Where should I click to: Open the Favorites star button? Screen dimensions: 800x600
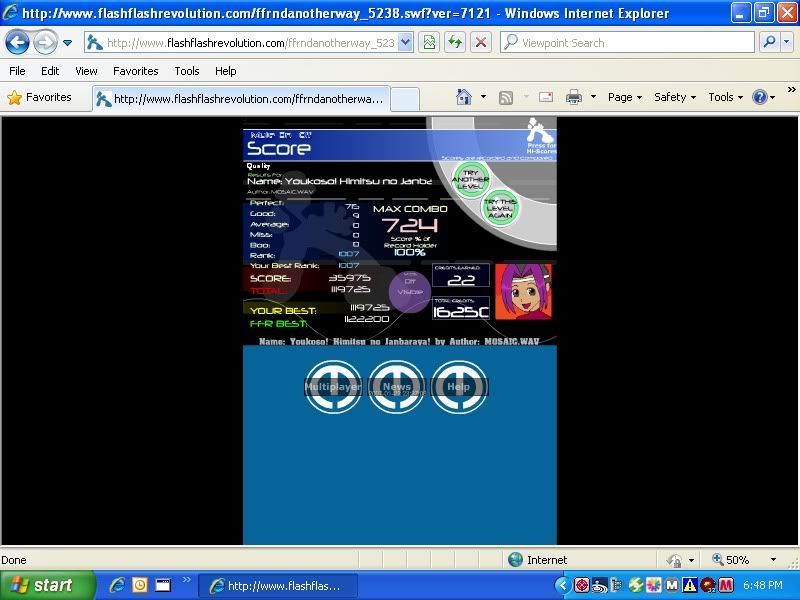pyautogui.click(x=40, y=98)
